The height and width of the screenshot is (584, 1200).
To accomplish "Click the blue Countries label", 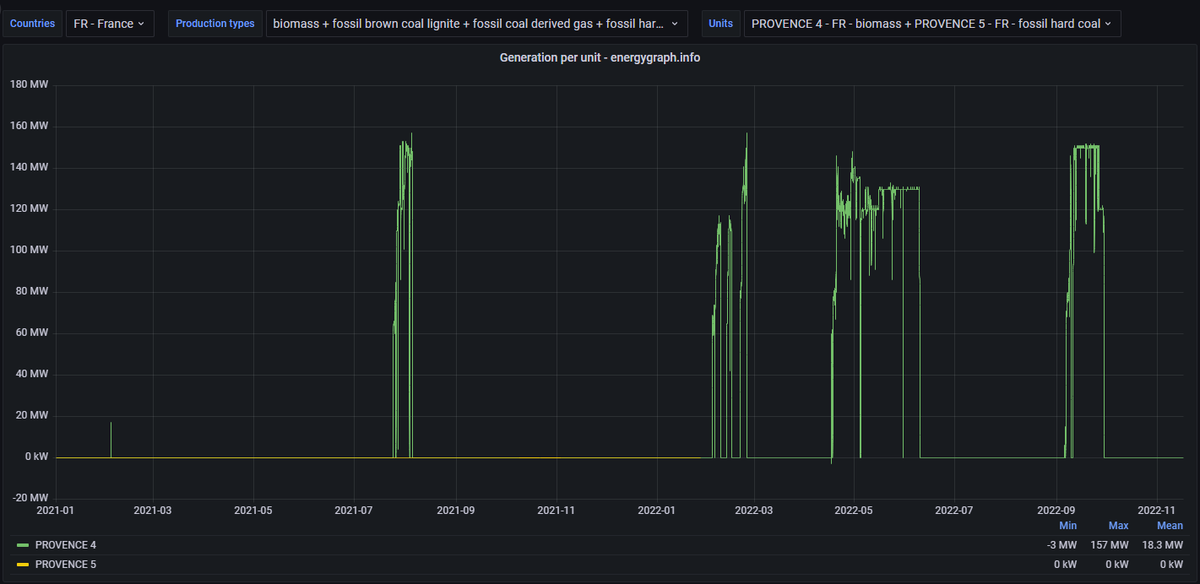I will [x=32, y=23].
